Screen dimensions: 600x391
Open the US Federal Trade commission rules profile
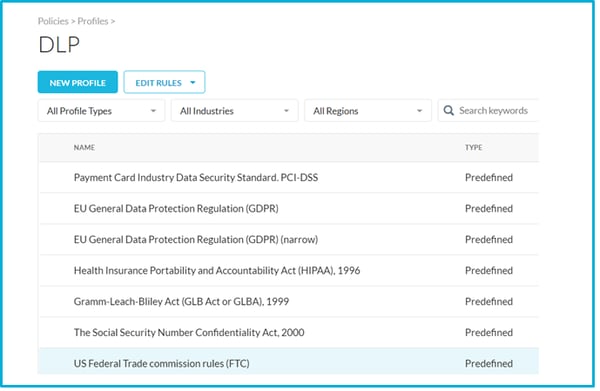pos(161,363)
